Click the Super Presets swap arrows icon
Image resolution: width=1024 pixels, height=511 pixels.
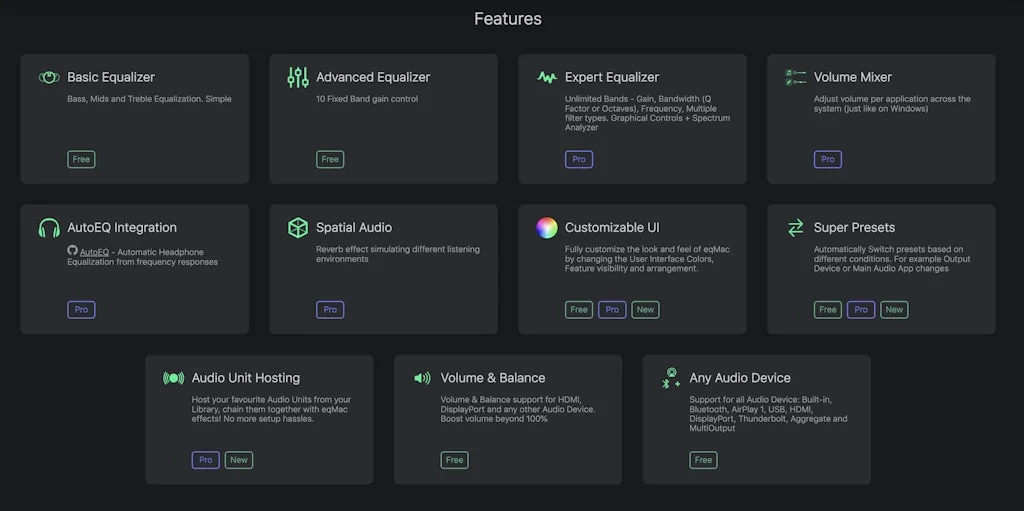point(795,228)
